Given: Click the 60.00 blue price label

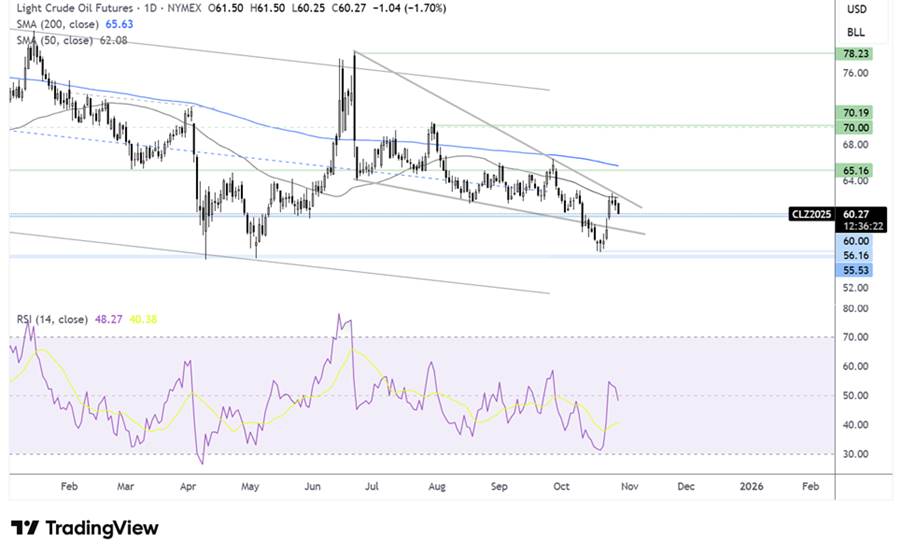Looking at the screenshot, I should click(x=857, y=241).
